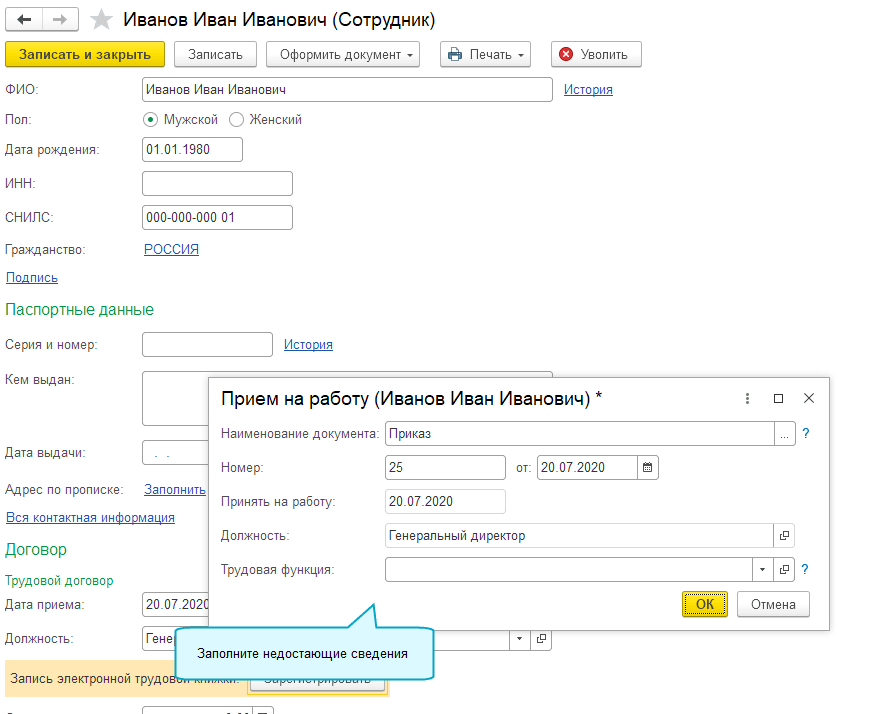Click the forward navigation arrow
The height and width of the screenshot is (714, 871).
coord(61,20)
